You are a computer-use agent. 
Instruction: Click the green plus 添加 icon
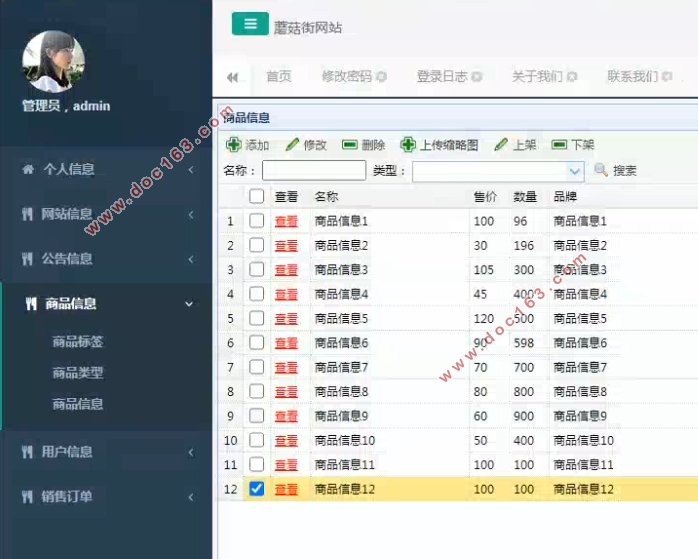[x=234, y=145]
